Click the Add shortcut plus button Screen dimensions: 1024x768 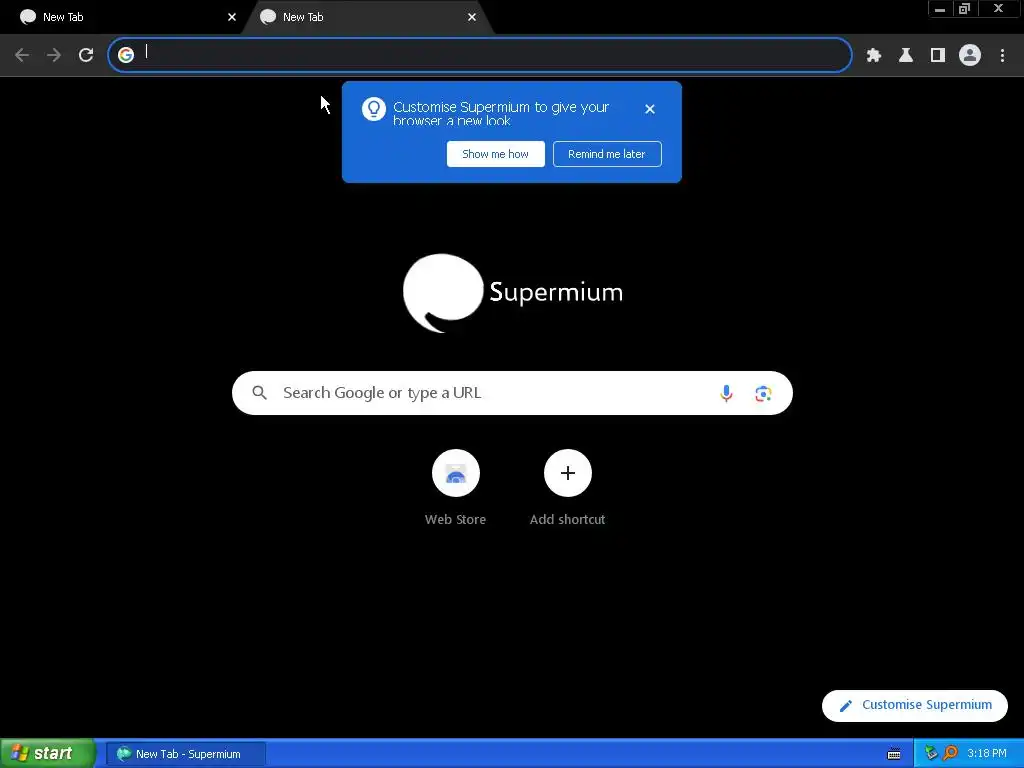(x=568, y=473)
